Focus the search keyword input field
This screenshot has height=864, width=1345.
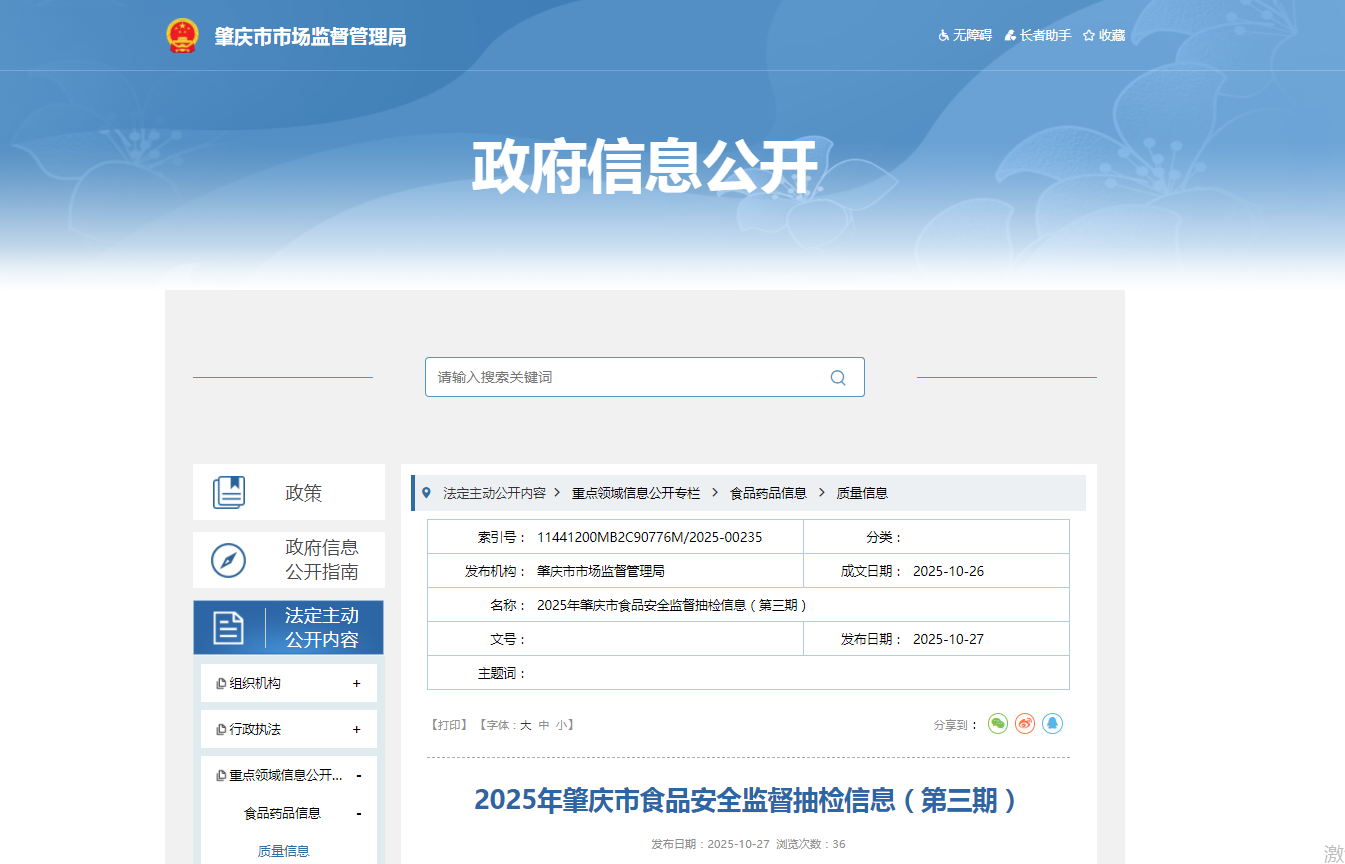pyautogui.click(x=625, y=377)
